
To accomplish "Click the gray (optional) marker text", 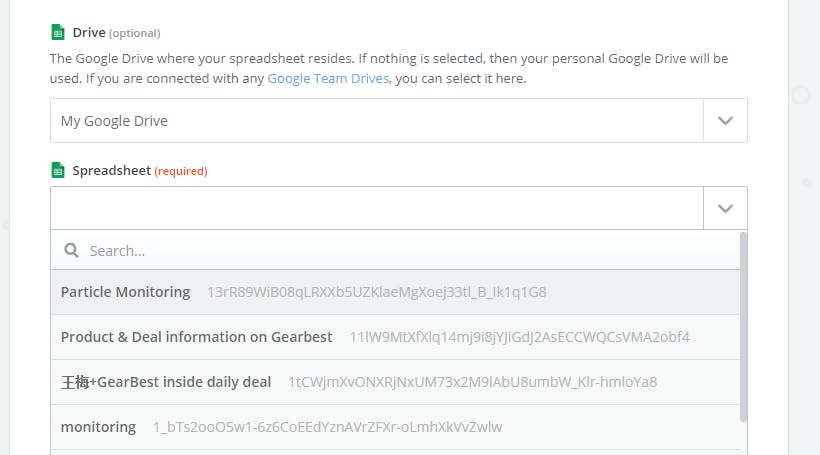I will (134, 33).
